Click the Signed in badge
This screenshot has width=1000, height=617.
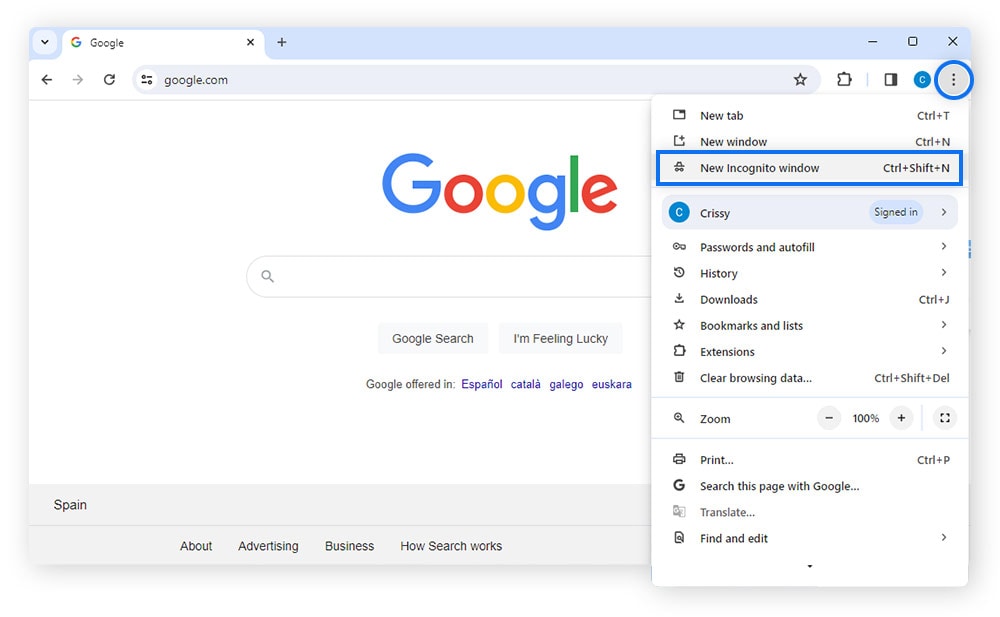[895, 212]
